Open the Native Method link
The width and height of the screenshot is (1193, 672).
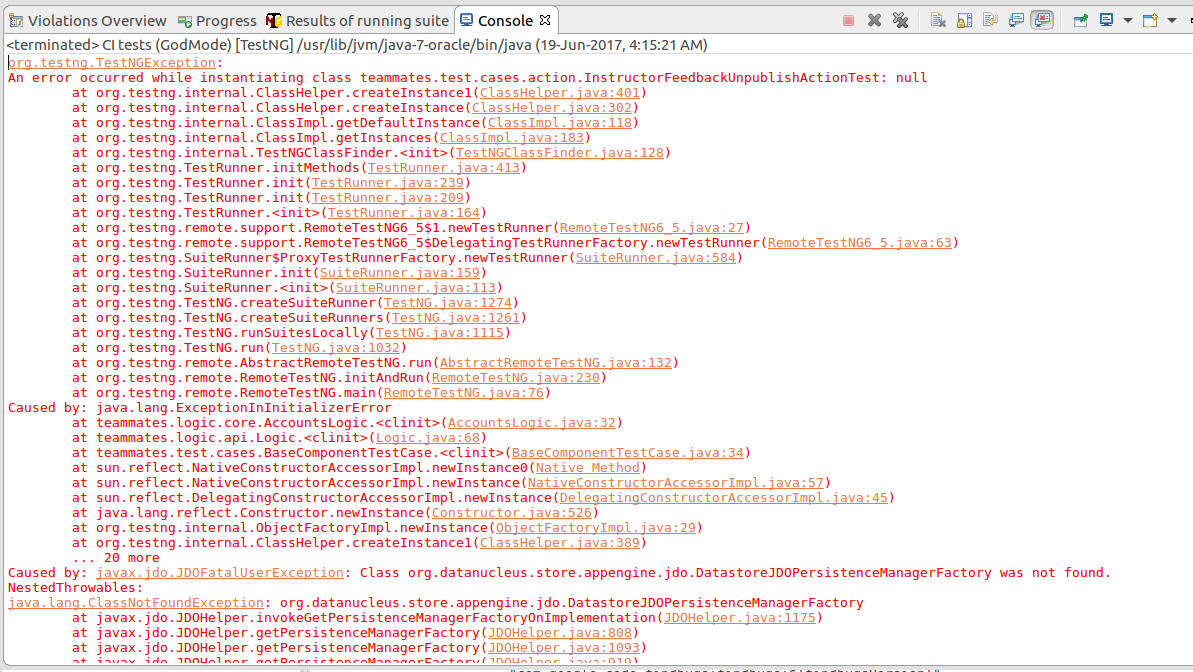588,467
